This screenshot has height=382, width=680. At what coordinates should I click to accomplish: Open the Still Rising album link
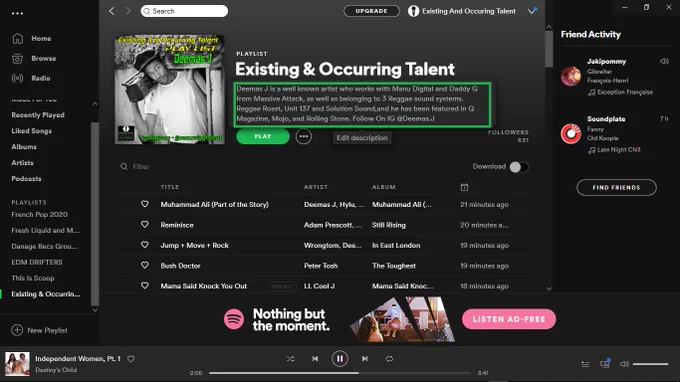(x=389, y=225)
